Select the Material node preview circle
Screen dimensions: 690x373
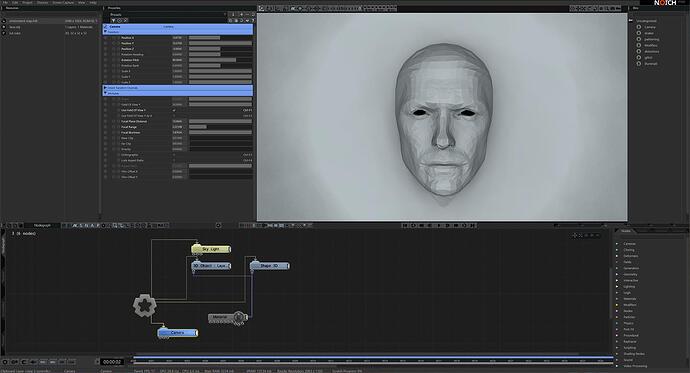click(x=239, y=317)
